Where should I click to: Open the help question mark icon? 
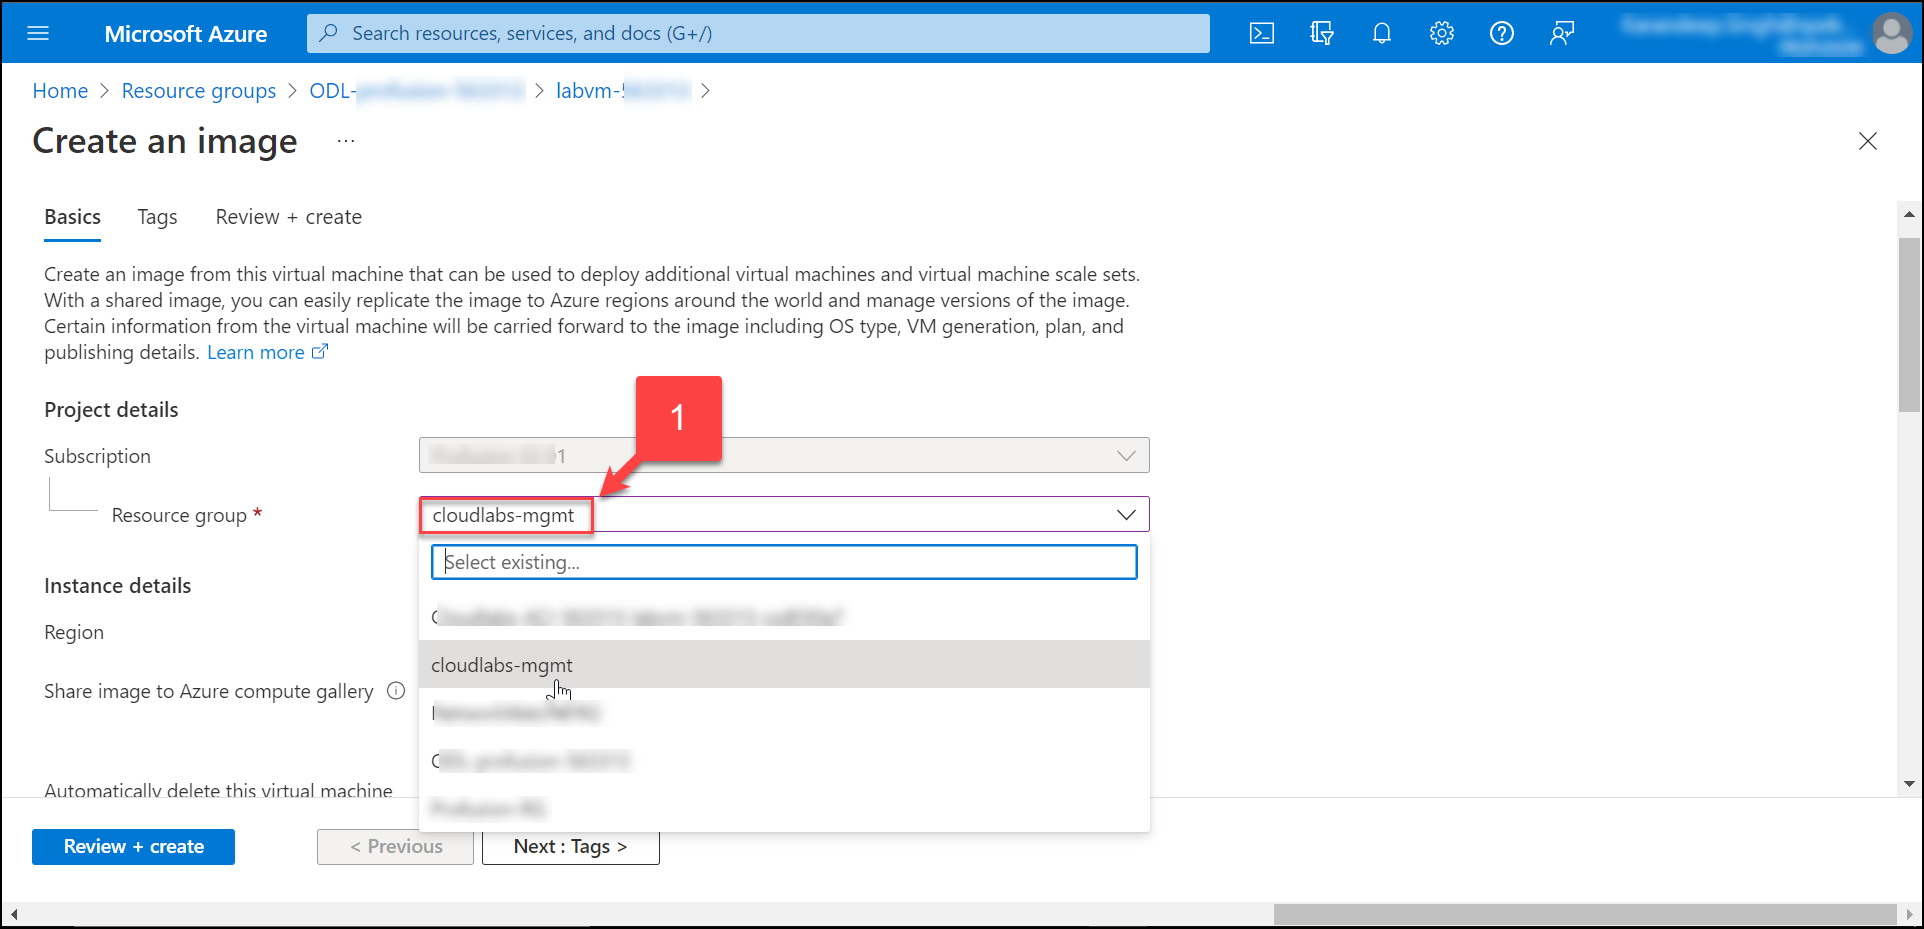(x=1502, y=33)
